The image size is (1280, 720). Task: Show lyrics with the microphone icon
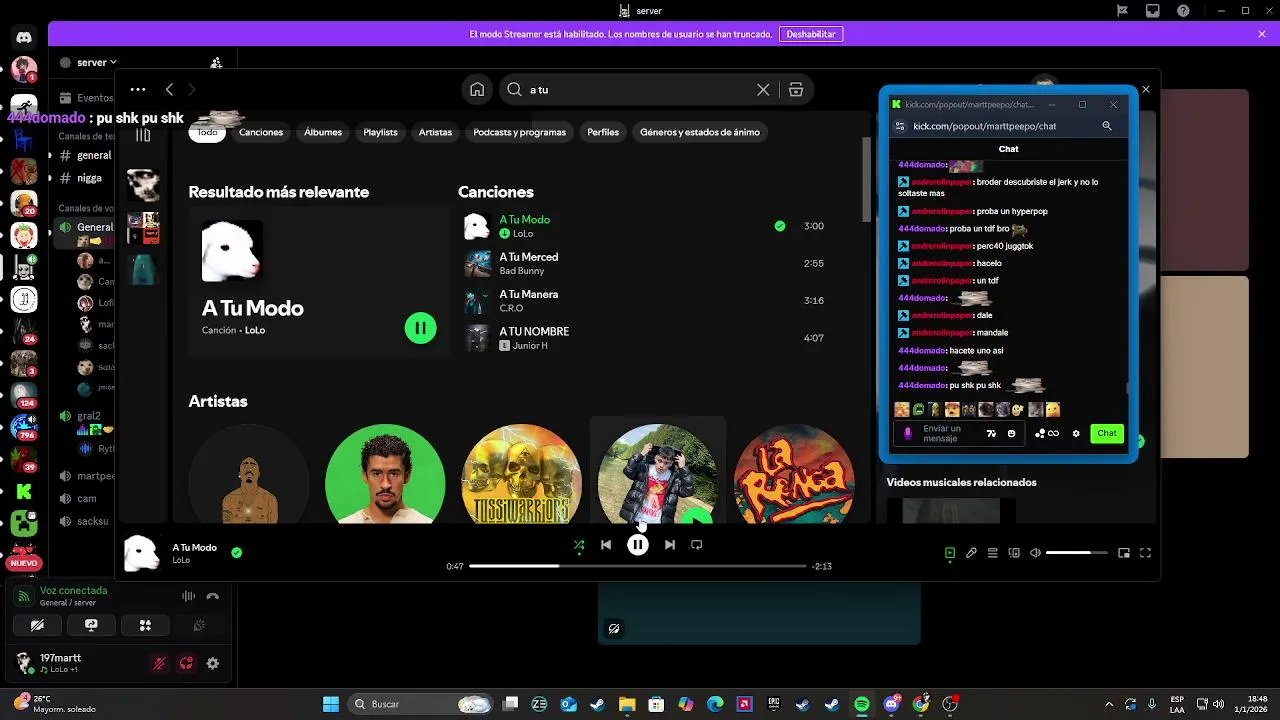[971, 553]
